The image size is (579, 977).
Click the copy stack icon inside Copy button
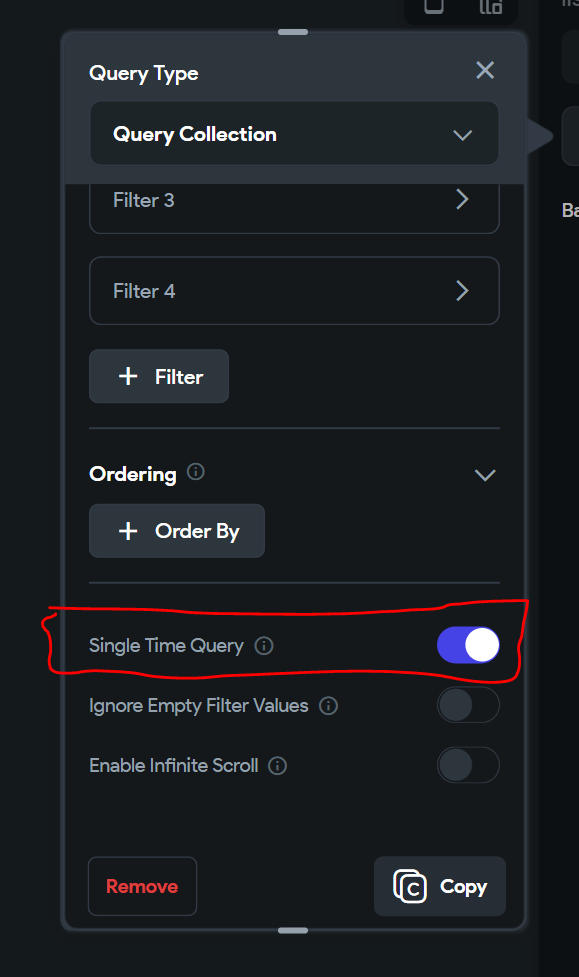tap(410, 886)
